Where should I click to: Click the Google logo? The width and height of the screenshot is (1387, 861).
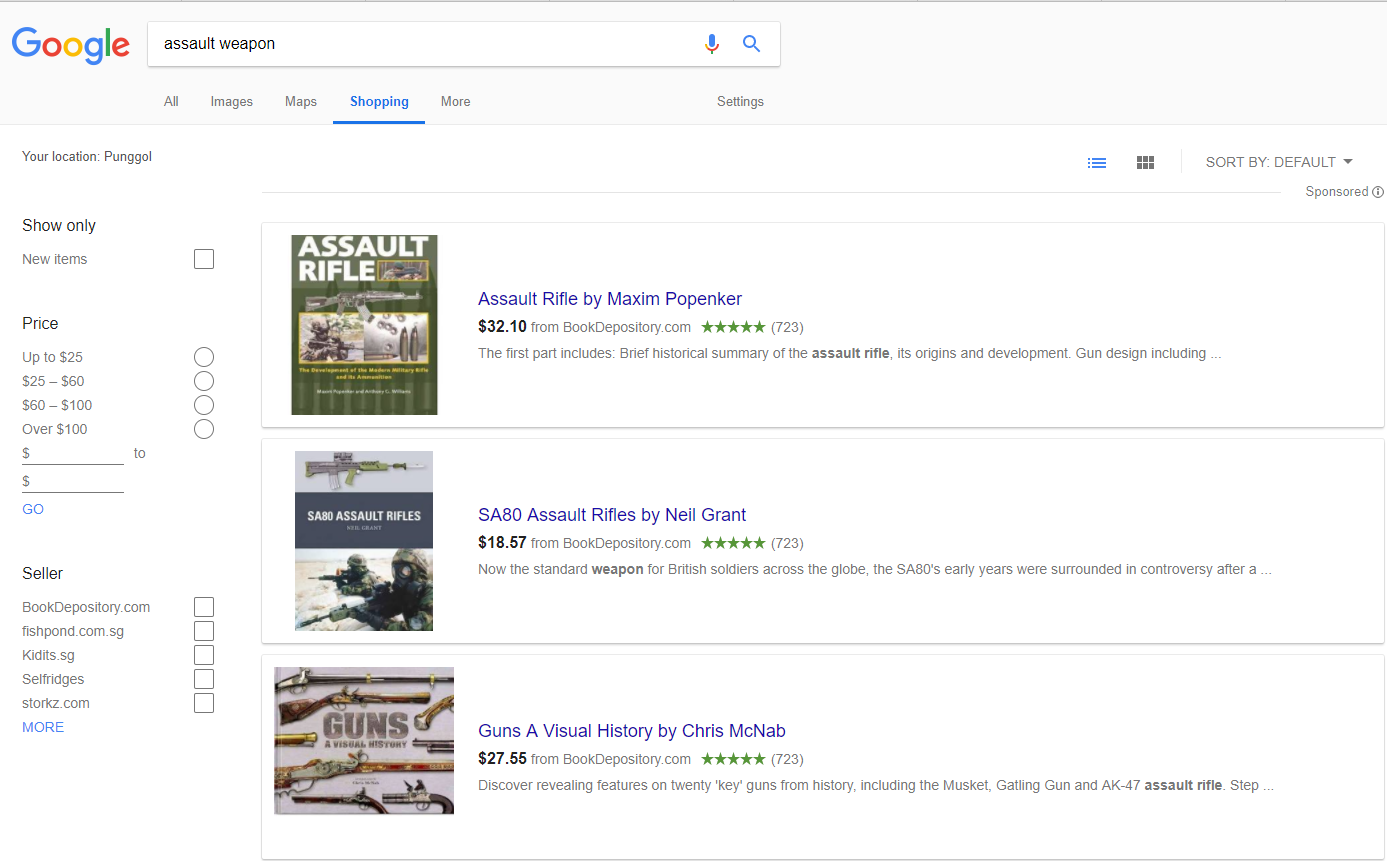[71, 45]
